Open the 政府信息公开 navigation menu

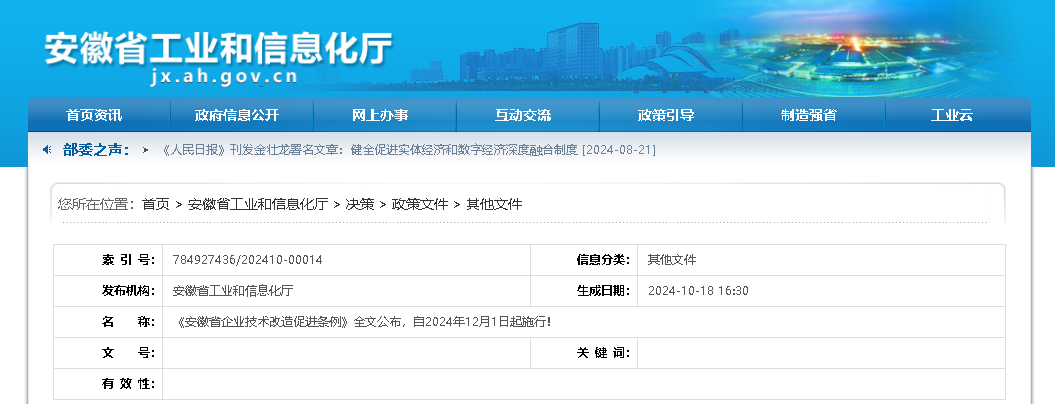tap(237, 115)
